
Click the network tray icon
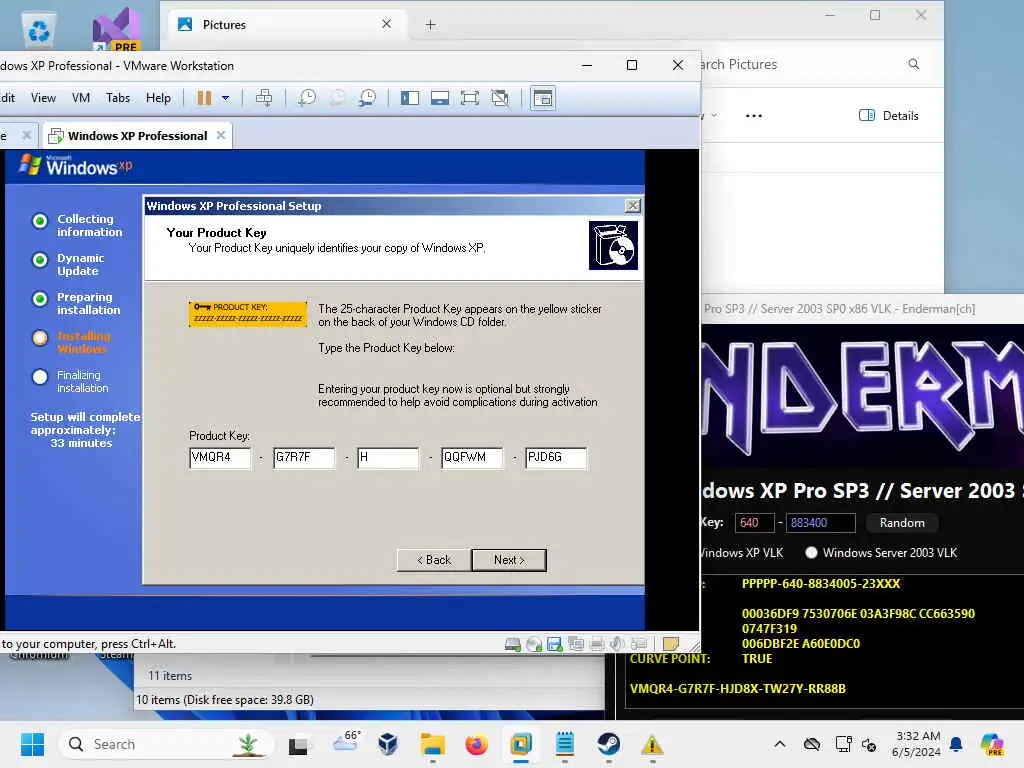843,744
